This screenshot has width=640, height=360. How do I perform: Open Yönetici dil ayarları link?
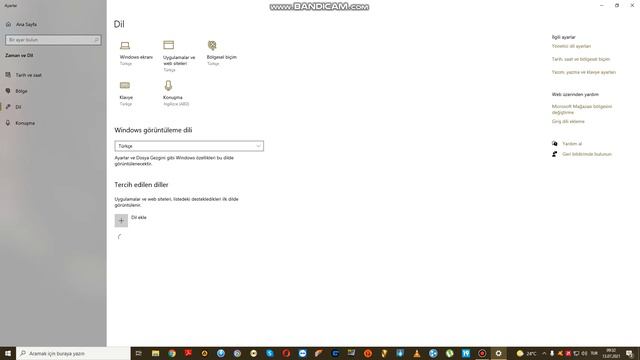[x=571, y=46]
